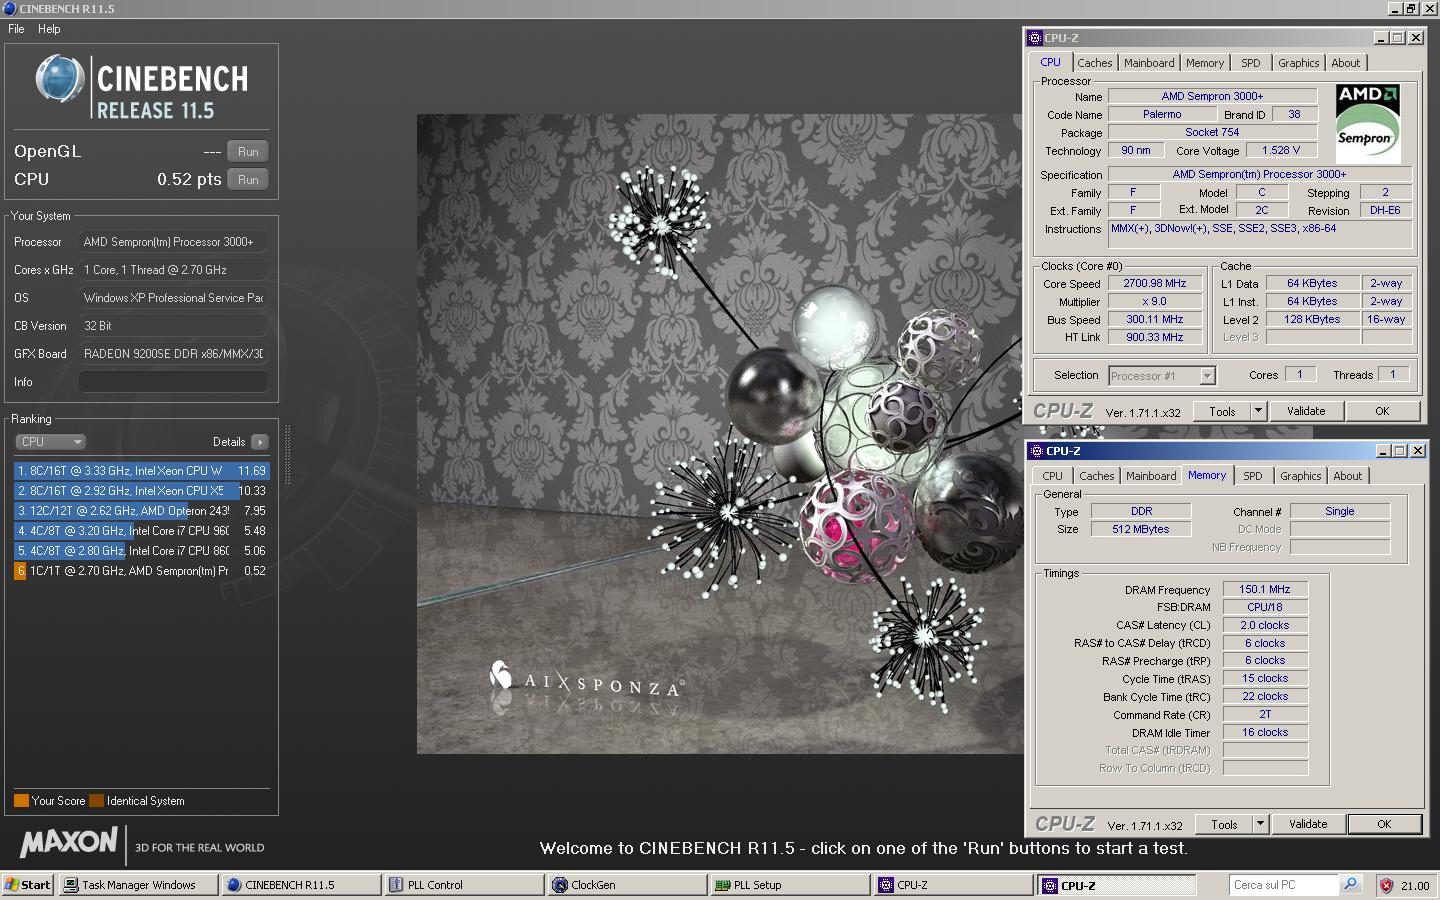
Task: Switch to Caches tab in top CPU-Z
Action: coord(1095,63)
